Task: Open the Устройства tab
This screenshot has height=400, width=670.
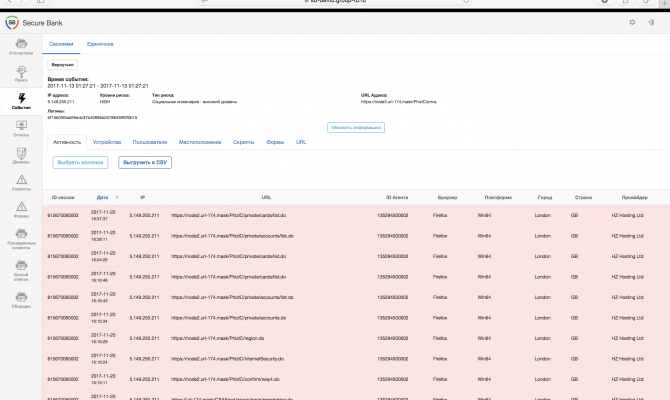Action: 107,142
